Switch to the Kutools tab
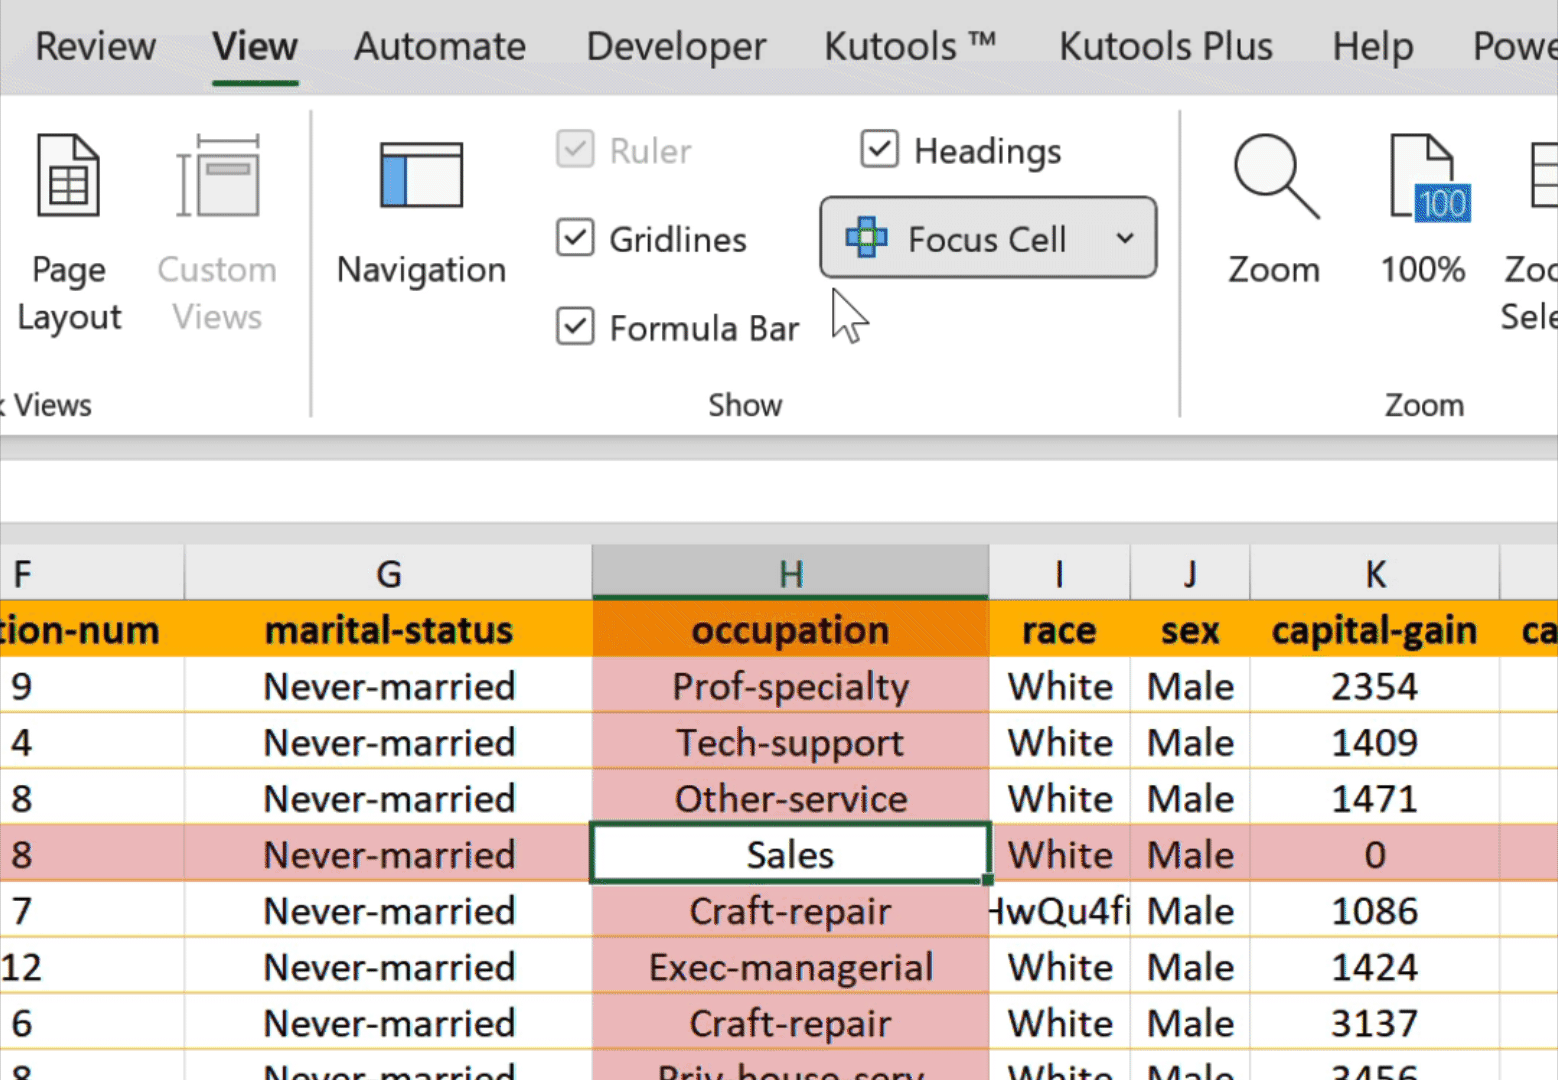1558x1080 pixels. [x=910, y=47]
